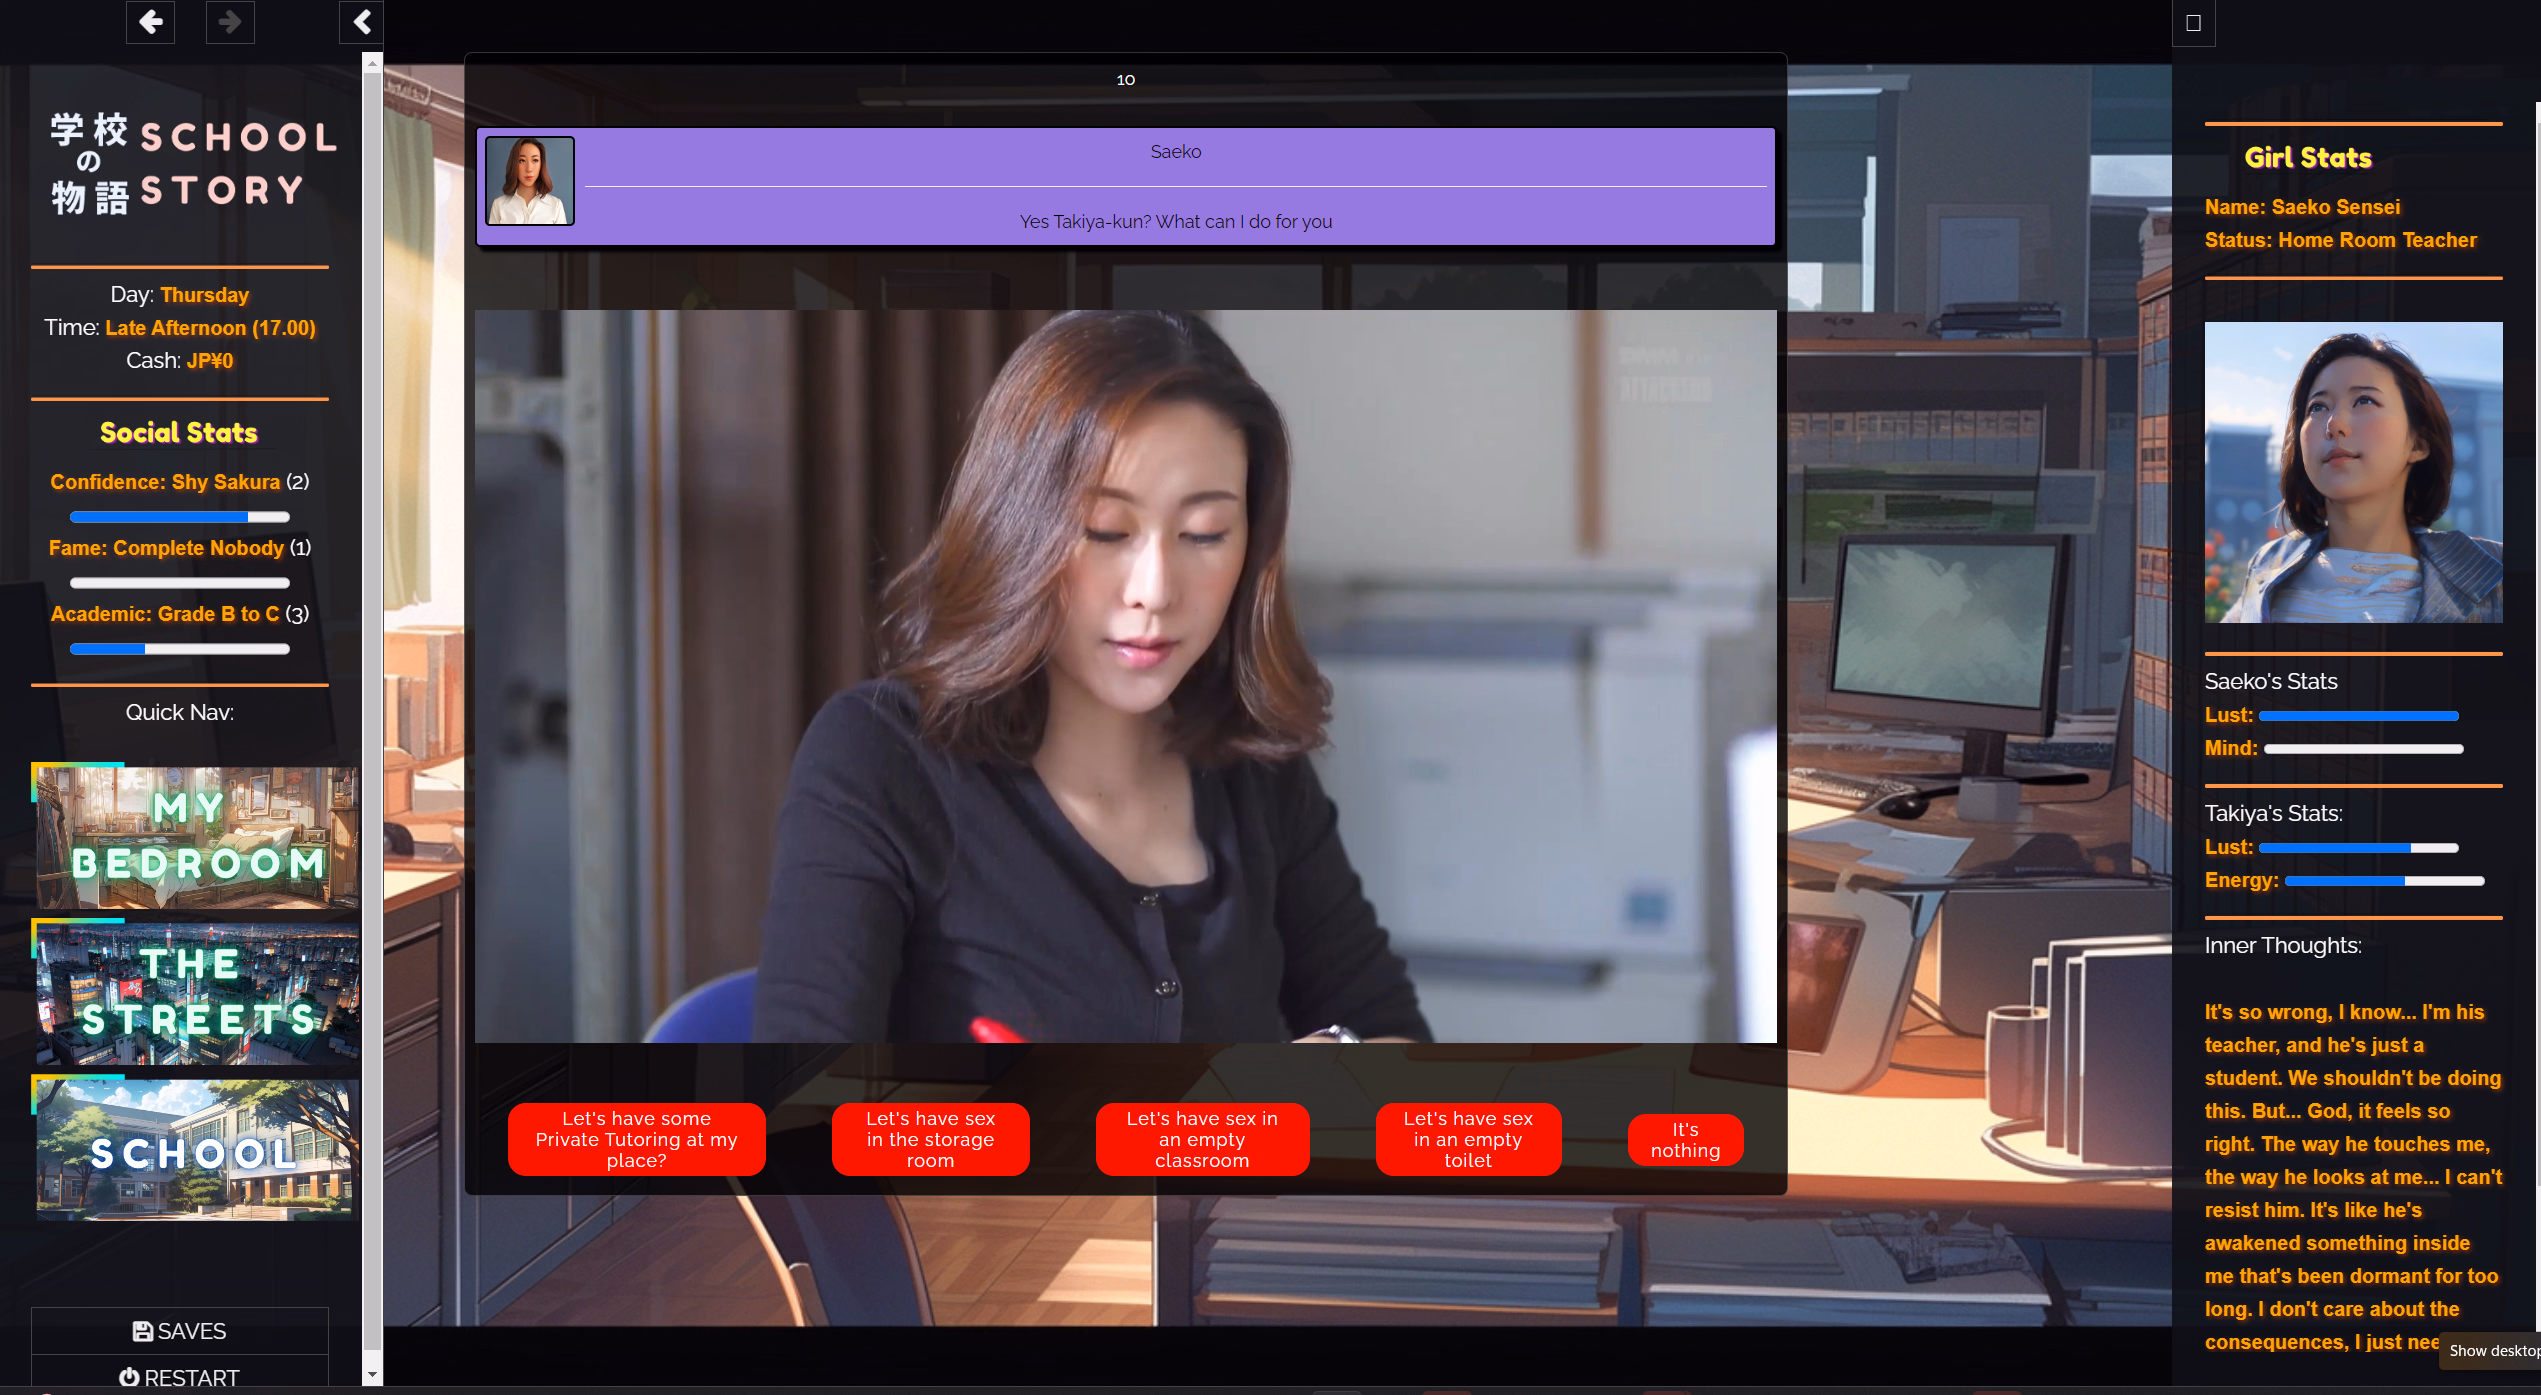This screenshot has height=1395, width=2541.
Task: Go back with the left arrow icon
Action: pos(150,22)
